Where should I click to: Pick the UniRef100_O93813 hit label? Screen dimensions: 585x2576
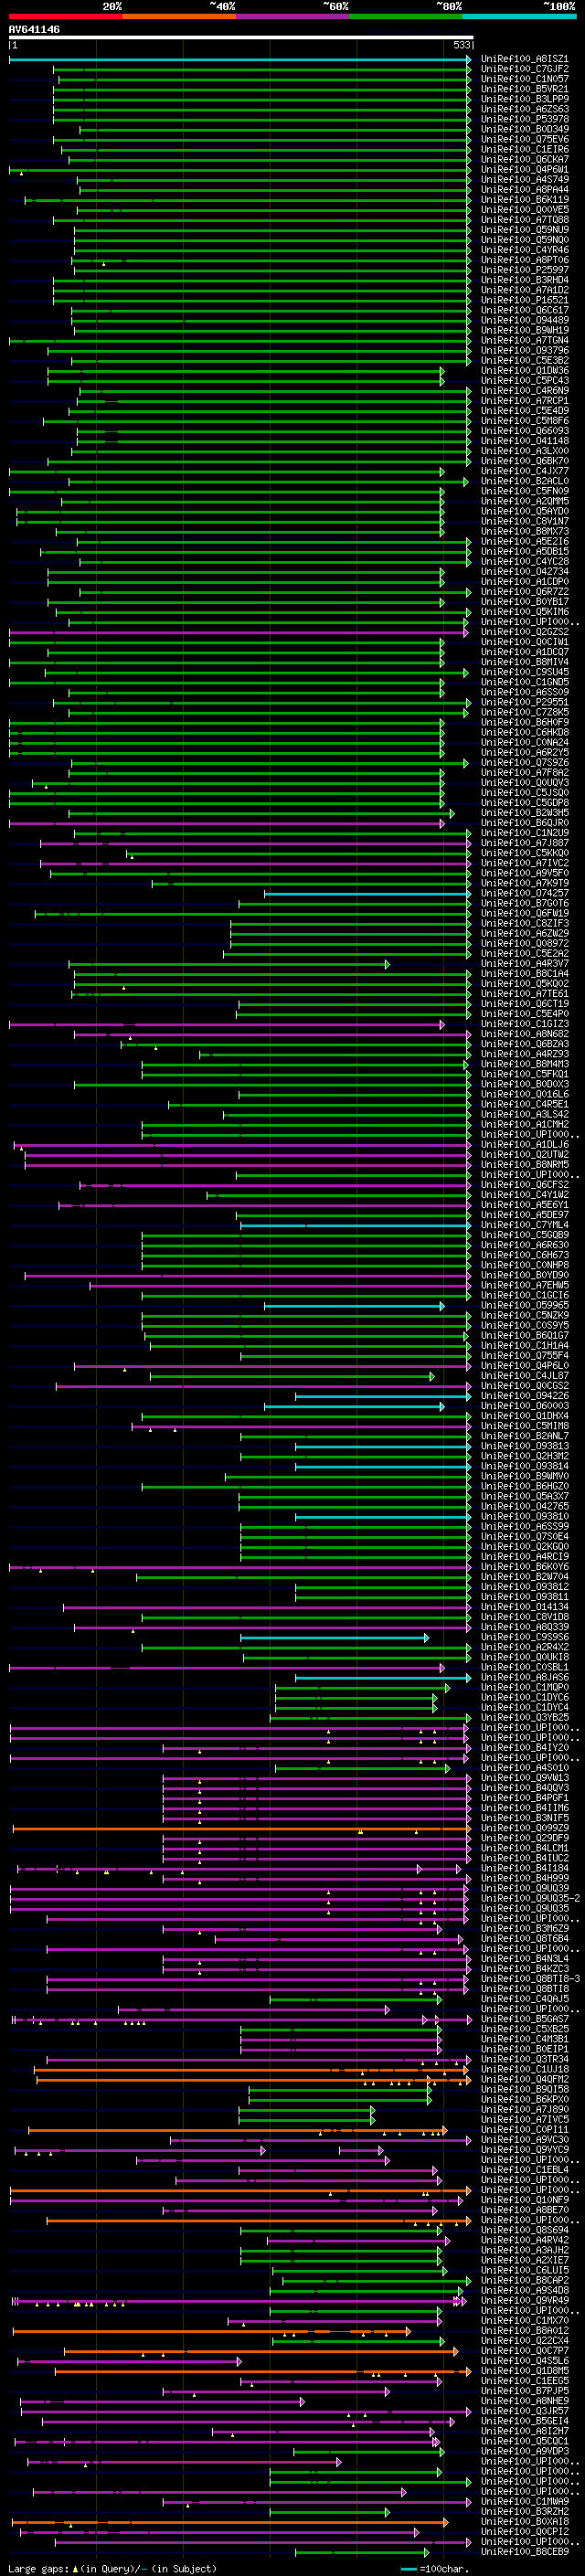coord(524,1446)
